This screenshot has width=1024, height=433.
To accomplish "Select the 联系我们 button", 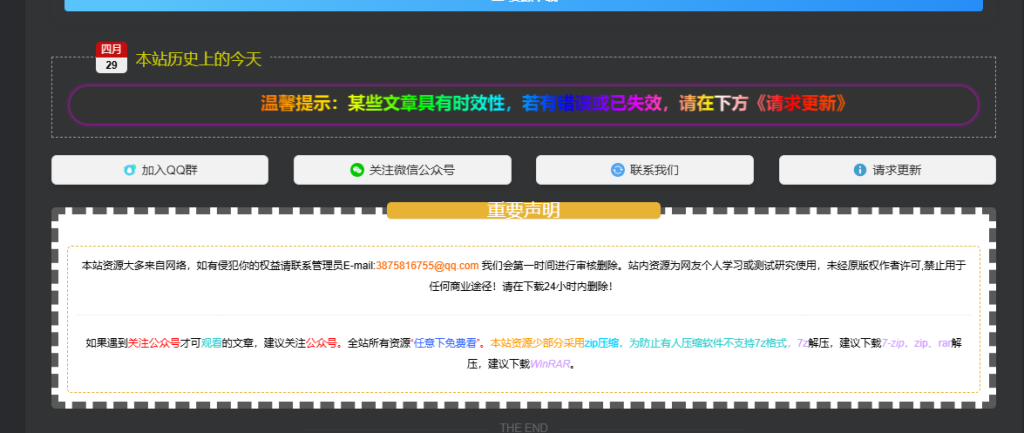I will point(645,170).
